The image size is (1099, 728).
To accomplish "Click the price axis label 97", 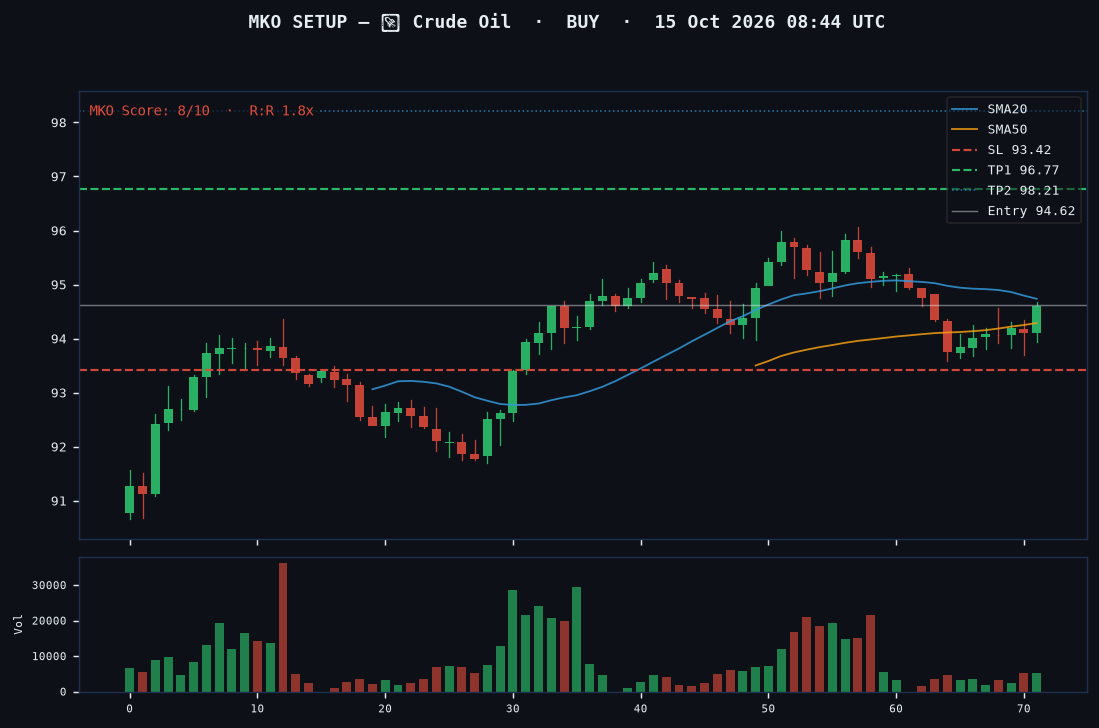I will click(x=59, y=177).
